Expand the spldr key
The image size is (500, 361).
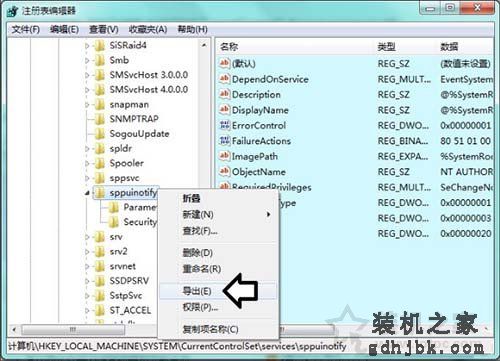click(x=87, y=149)
